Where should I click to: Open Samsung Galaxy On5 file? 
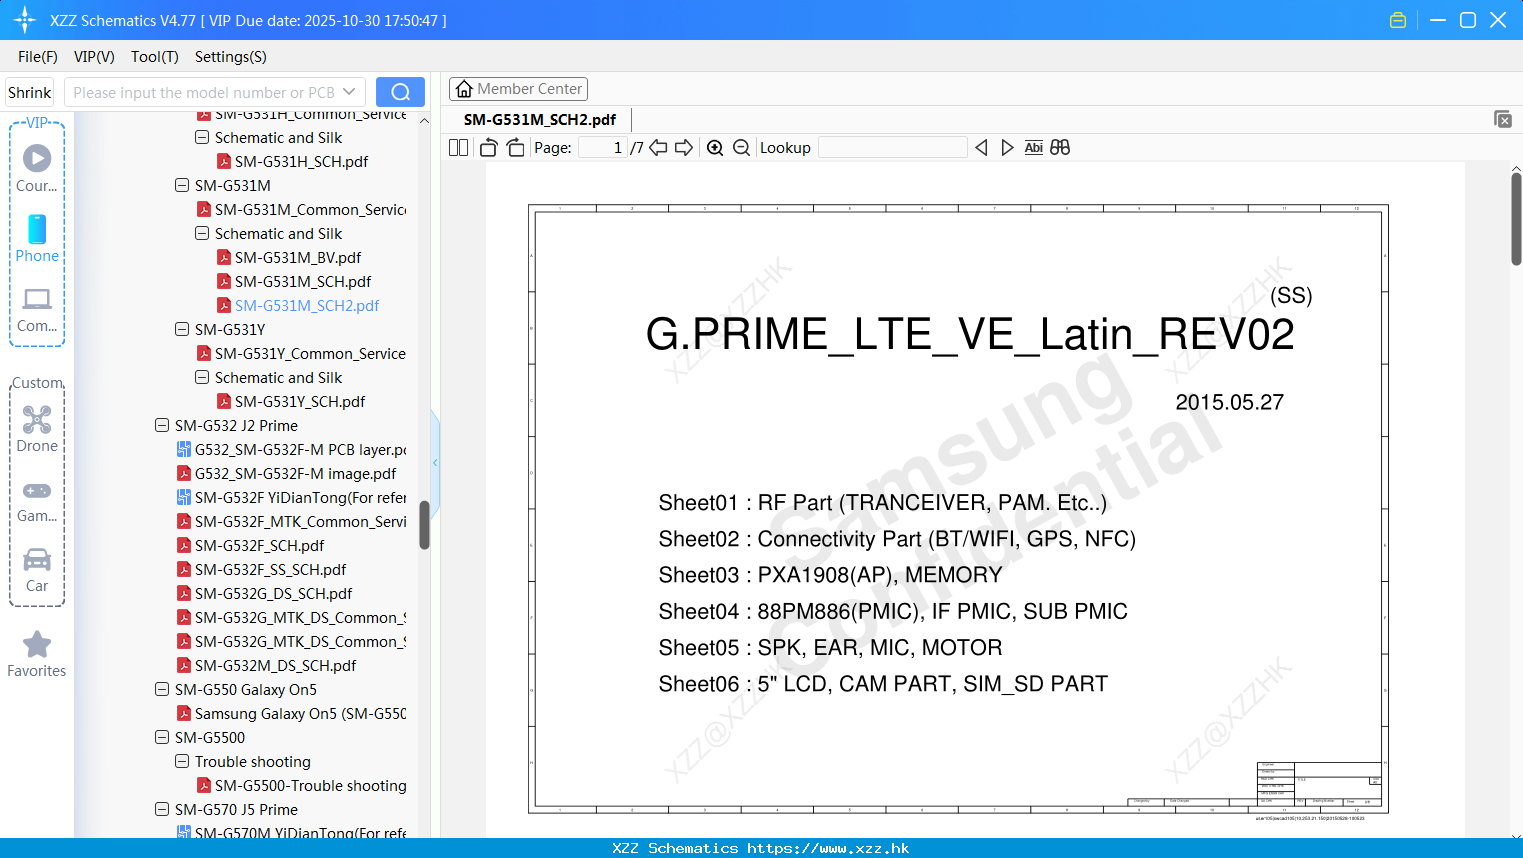[300, 713]
